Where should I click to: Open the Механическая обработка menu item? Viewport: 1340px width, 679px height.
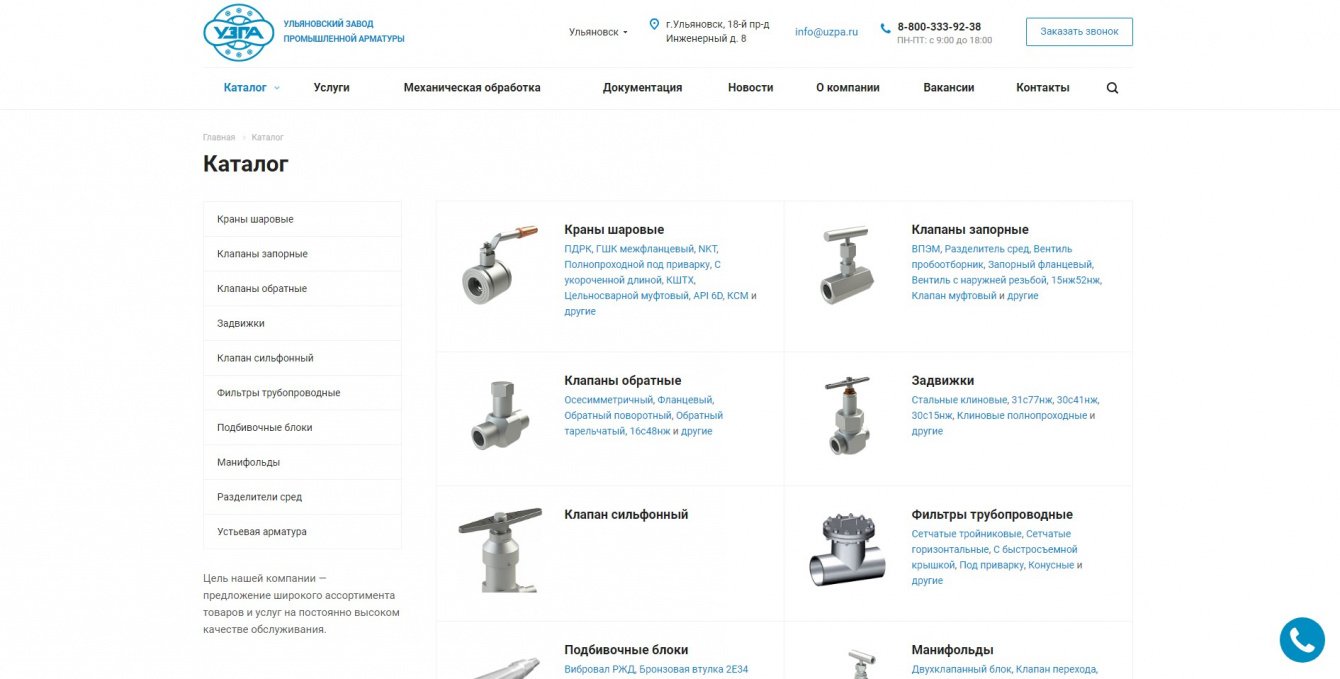[x=472, y=88]
